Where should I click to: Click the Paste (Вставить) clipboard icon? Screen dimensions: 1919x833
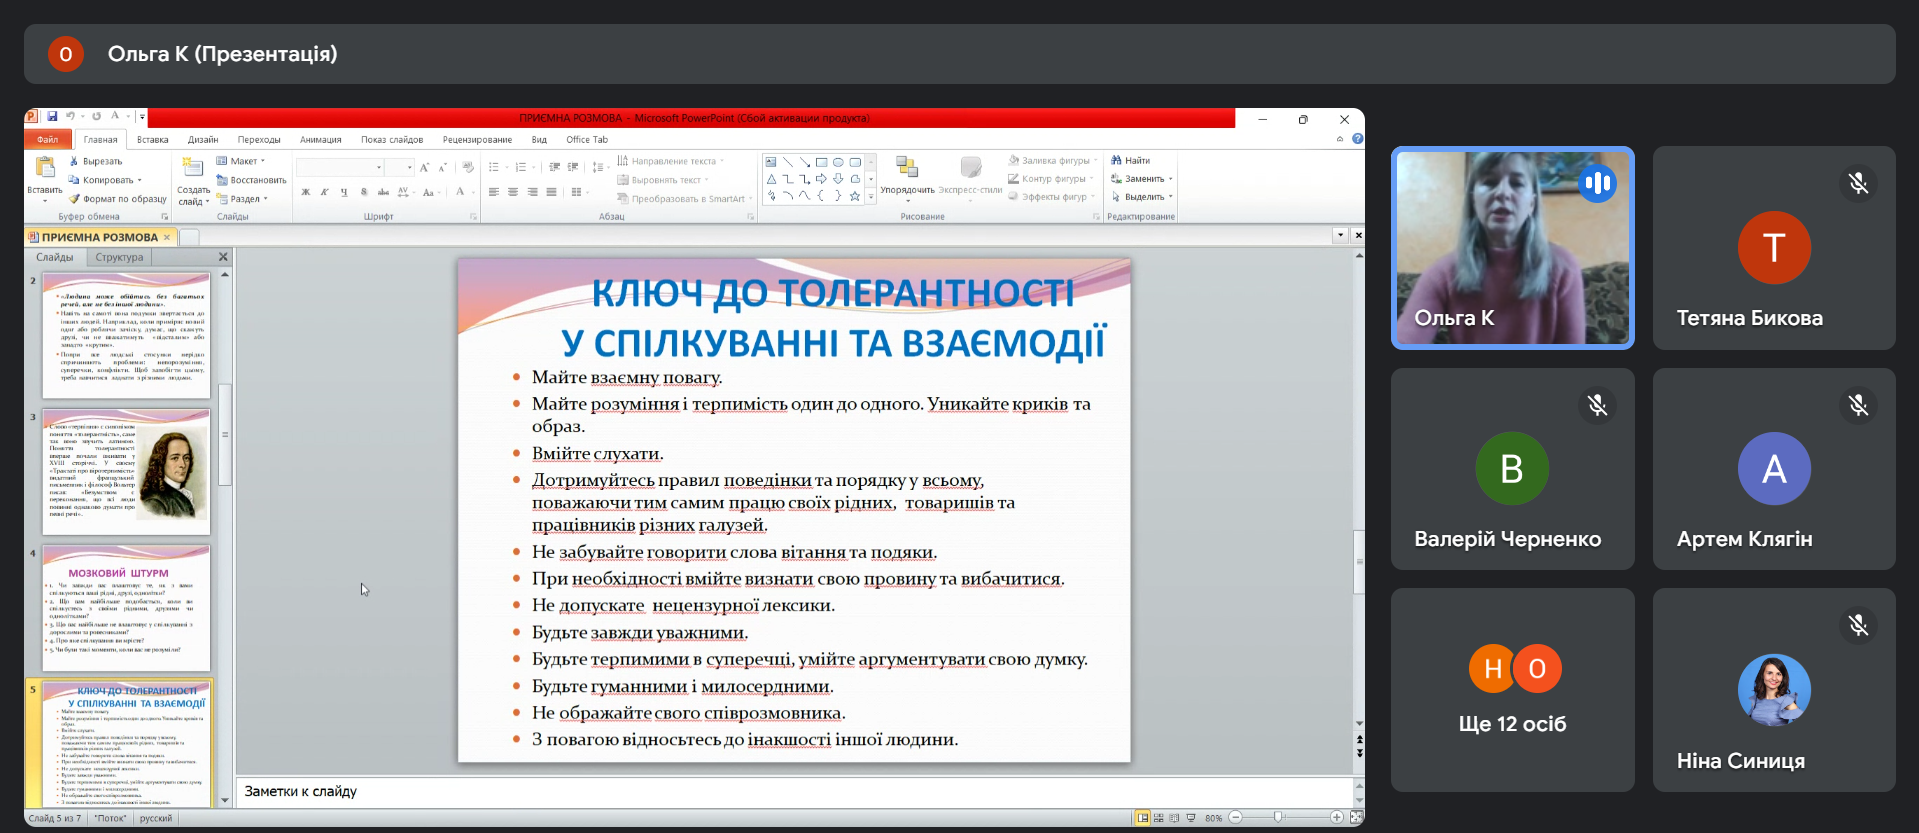[x=44, y=169]
